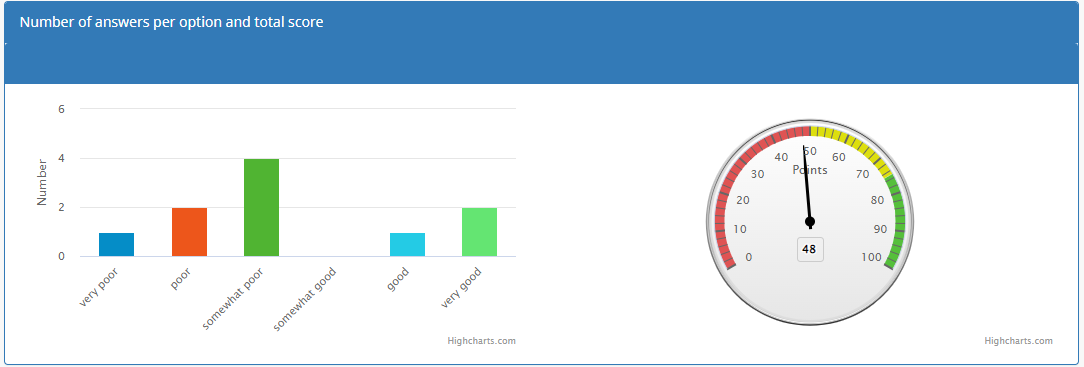This screenshot has width=1084, height=367.
Task: Click the red zone of the gauge
Action: click(x=734, y=174)
